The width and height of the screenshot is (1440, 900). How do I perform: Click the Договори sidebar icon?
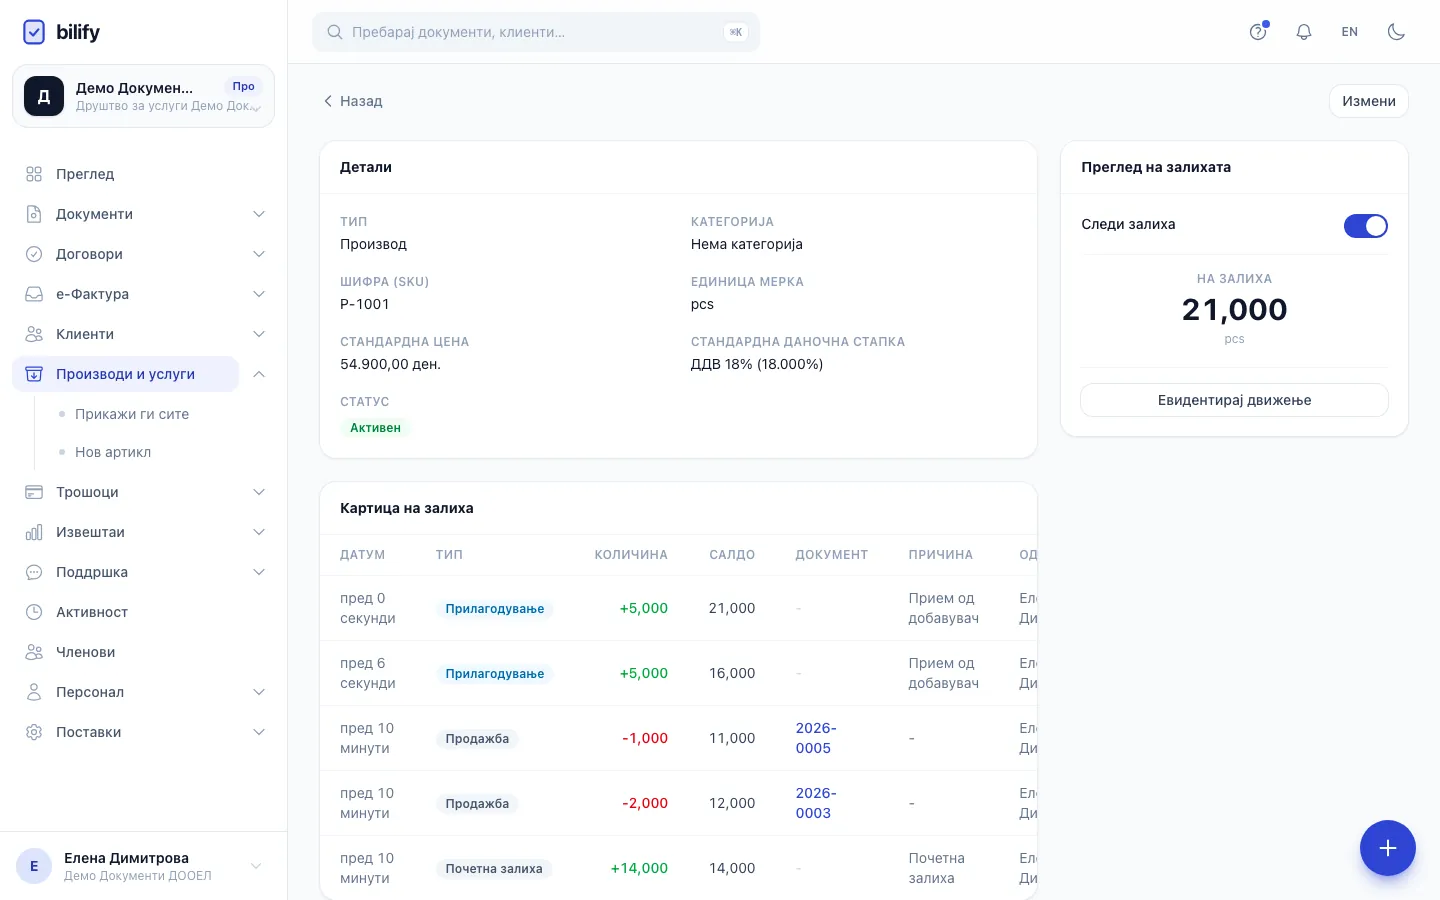[34, 254]
